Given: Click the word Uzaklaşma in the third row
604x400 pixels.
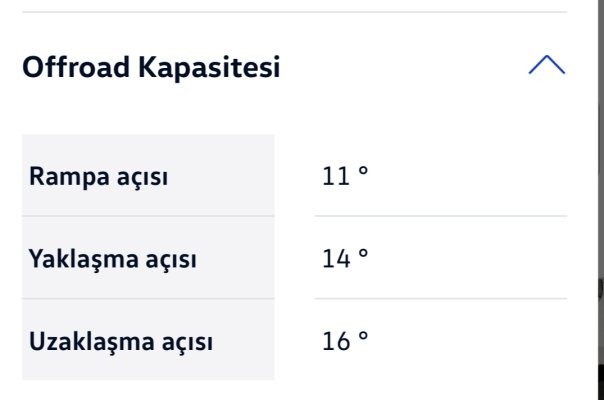Looking at the screenshot, I should (92, 341).
